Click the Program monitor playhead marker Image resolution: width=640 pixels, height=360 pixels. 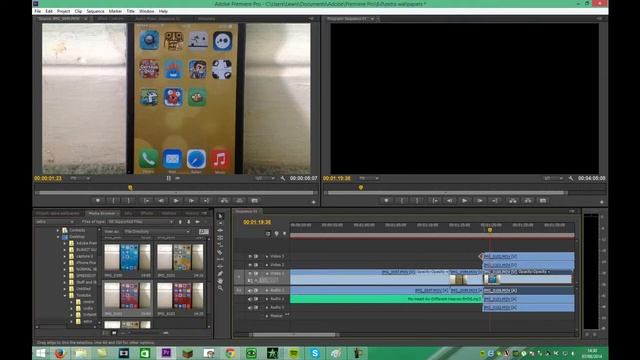click(x=360, y=188)
